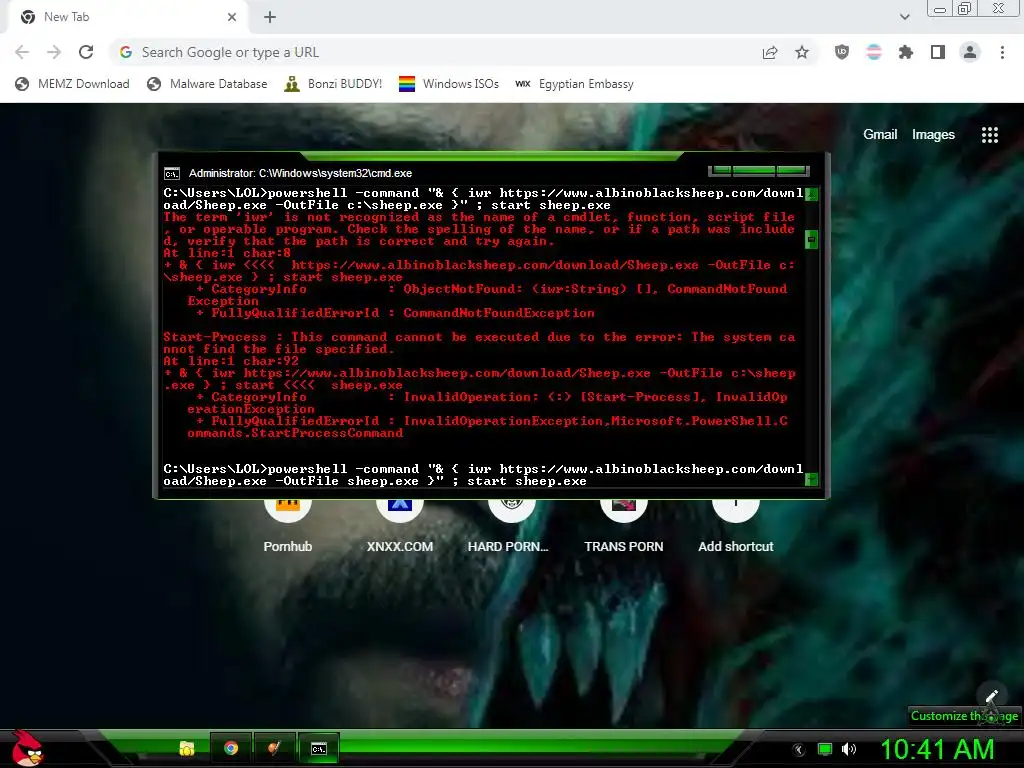Click the cmd window scrollbar up arrow
The height and width of the screenshot is (768, 1024).
811,194
